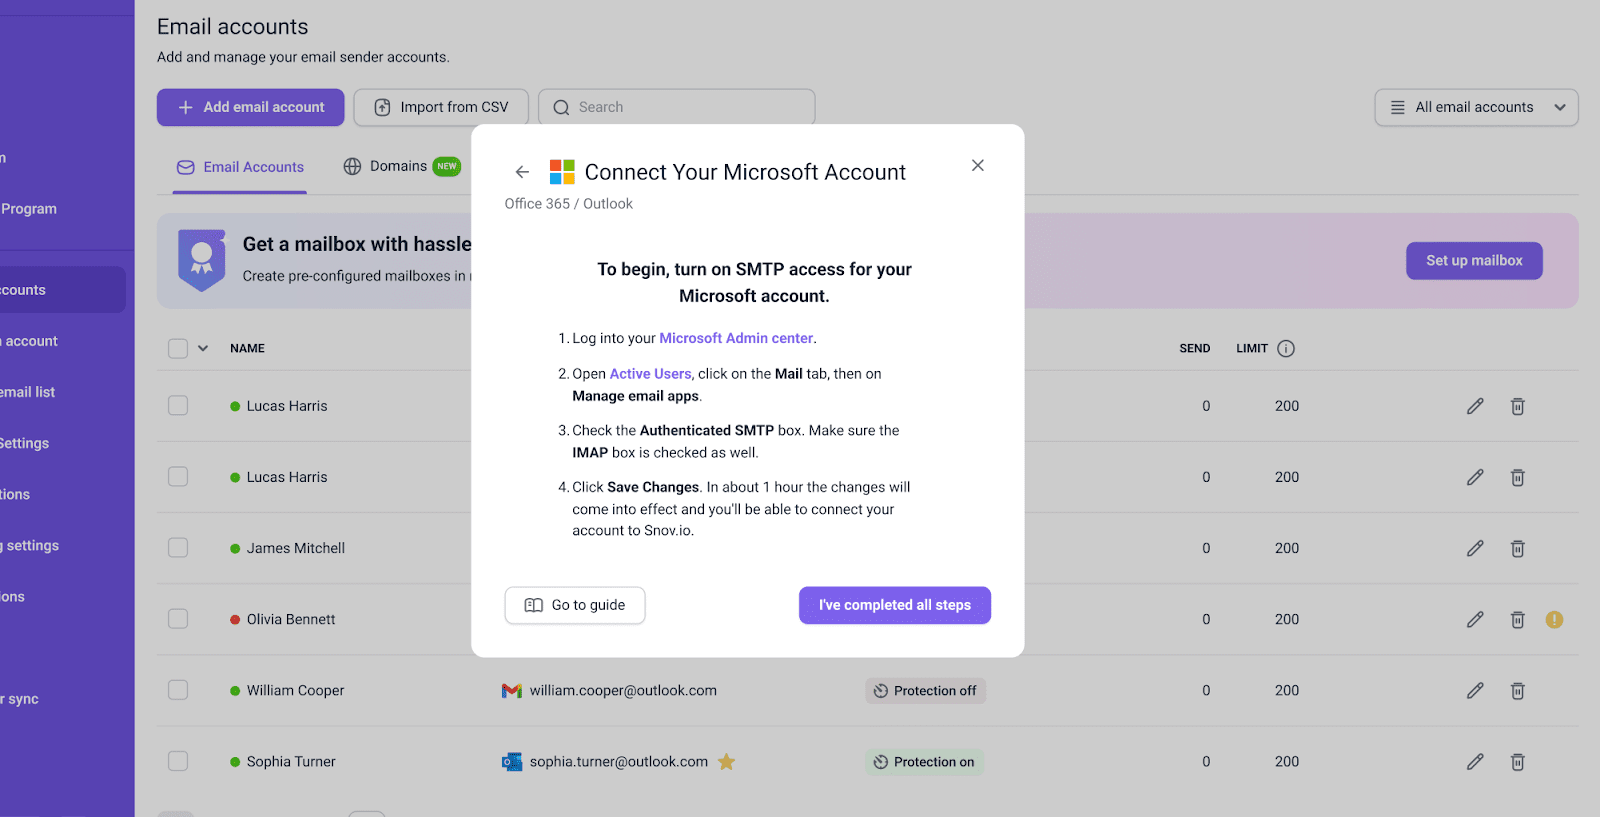Delete the William Cooper account using the trash icon
The image size is (1600, 817).
click(1517, 691)
